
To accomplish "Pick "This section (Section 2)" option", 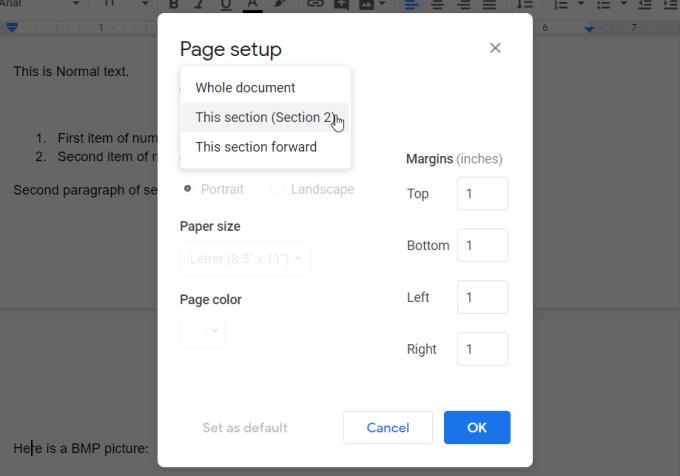I will pos(265,118).
